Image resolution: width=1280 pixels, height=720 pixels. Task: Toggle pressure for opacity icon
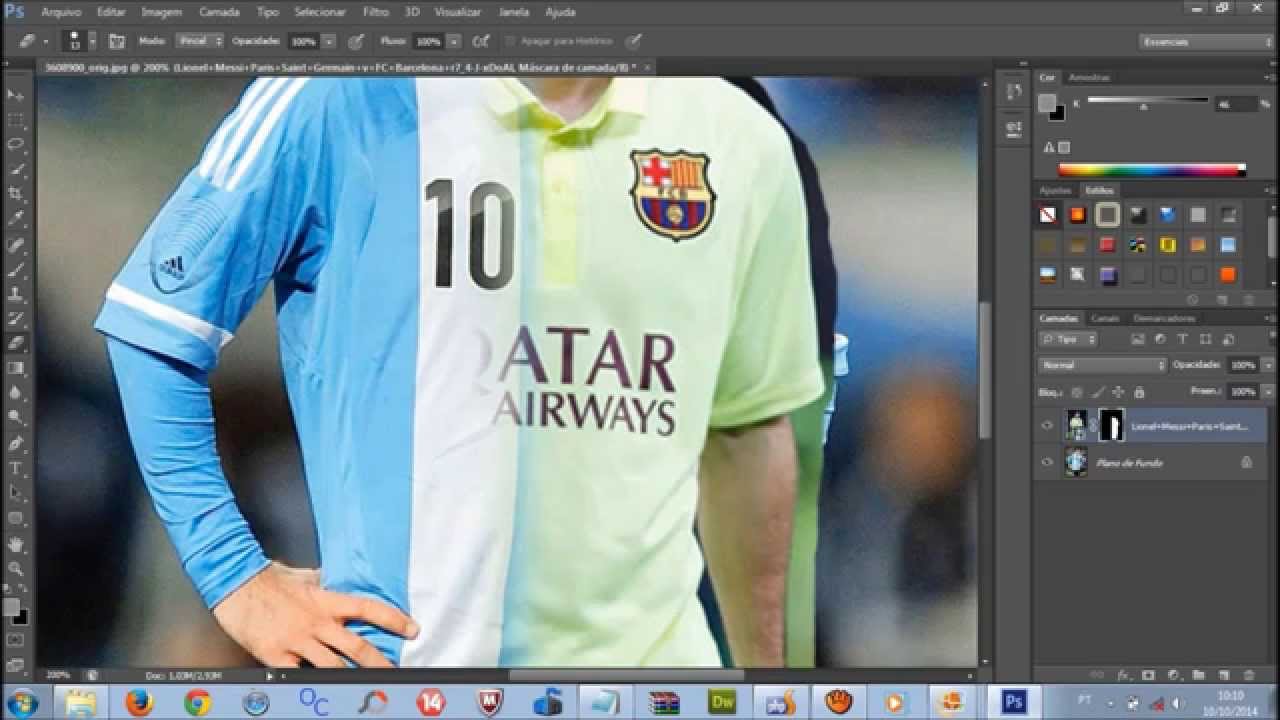[355, 42]
